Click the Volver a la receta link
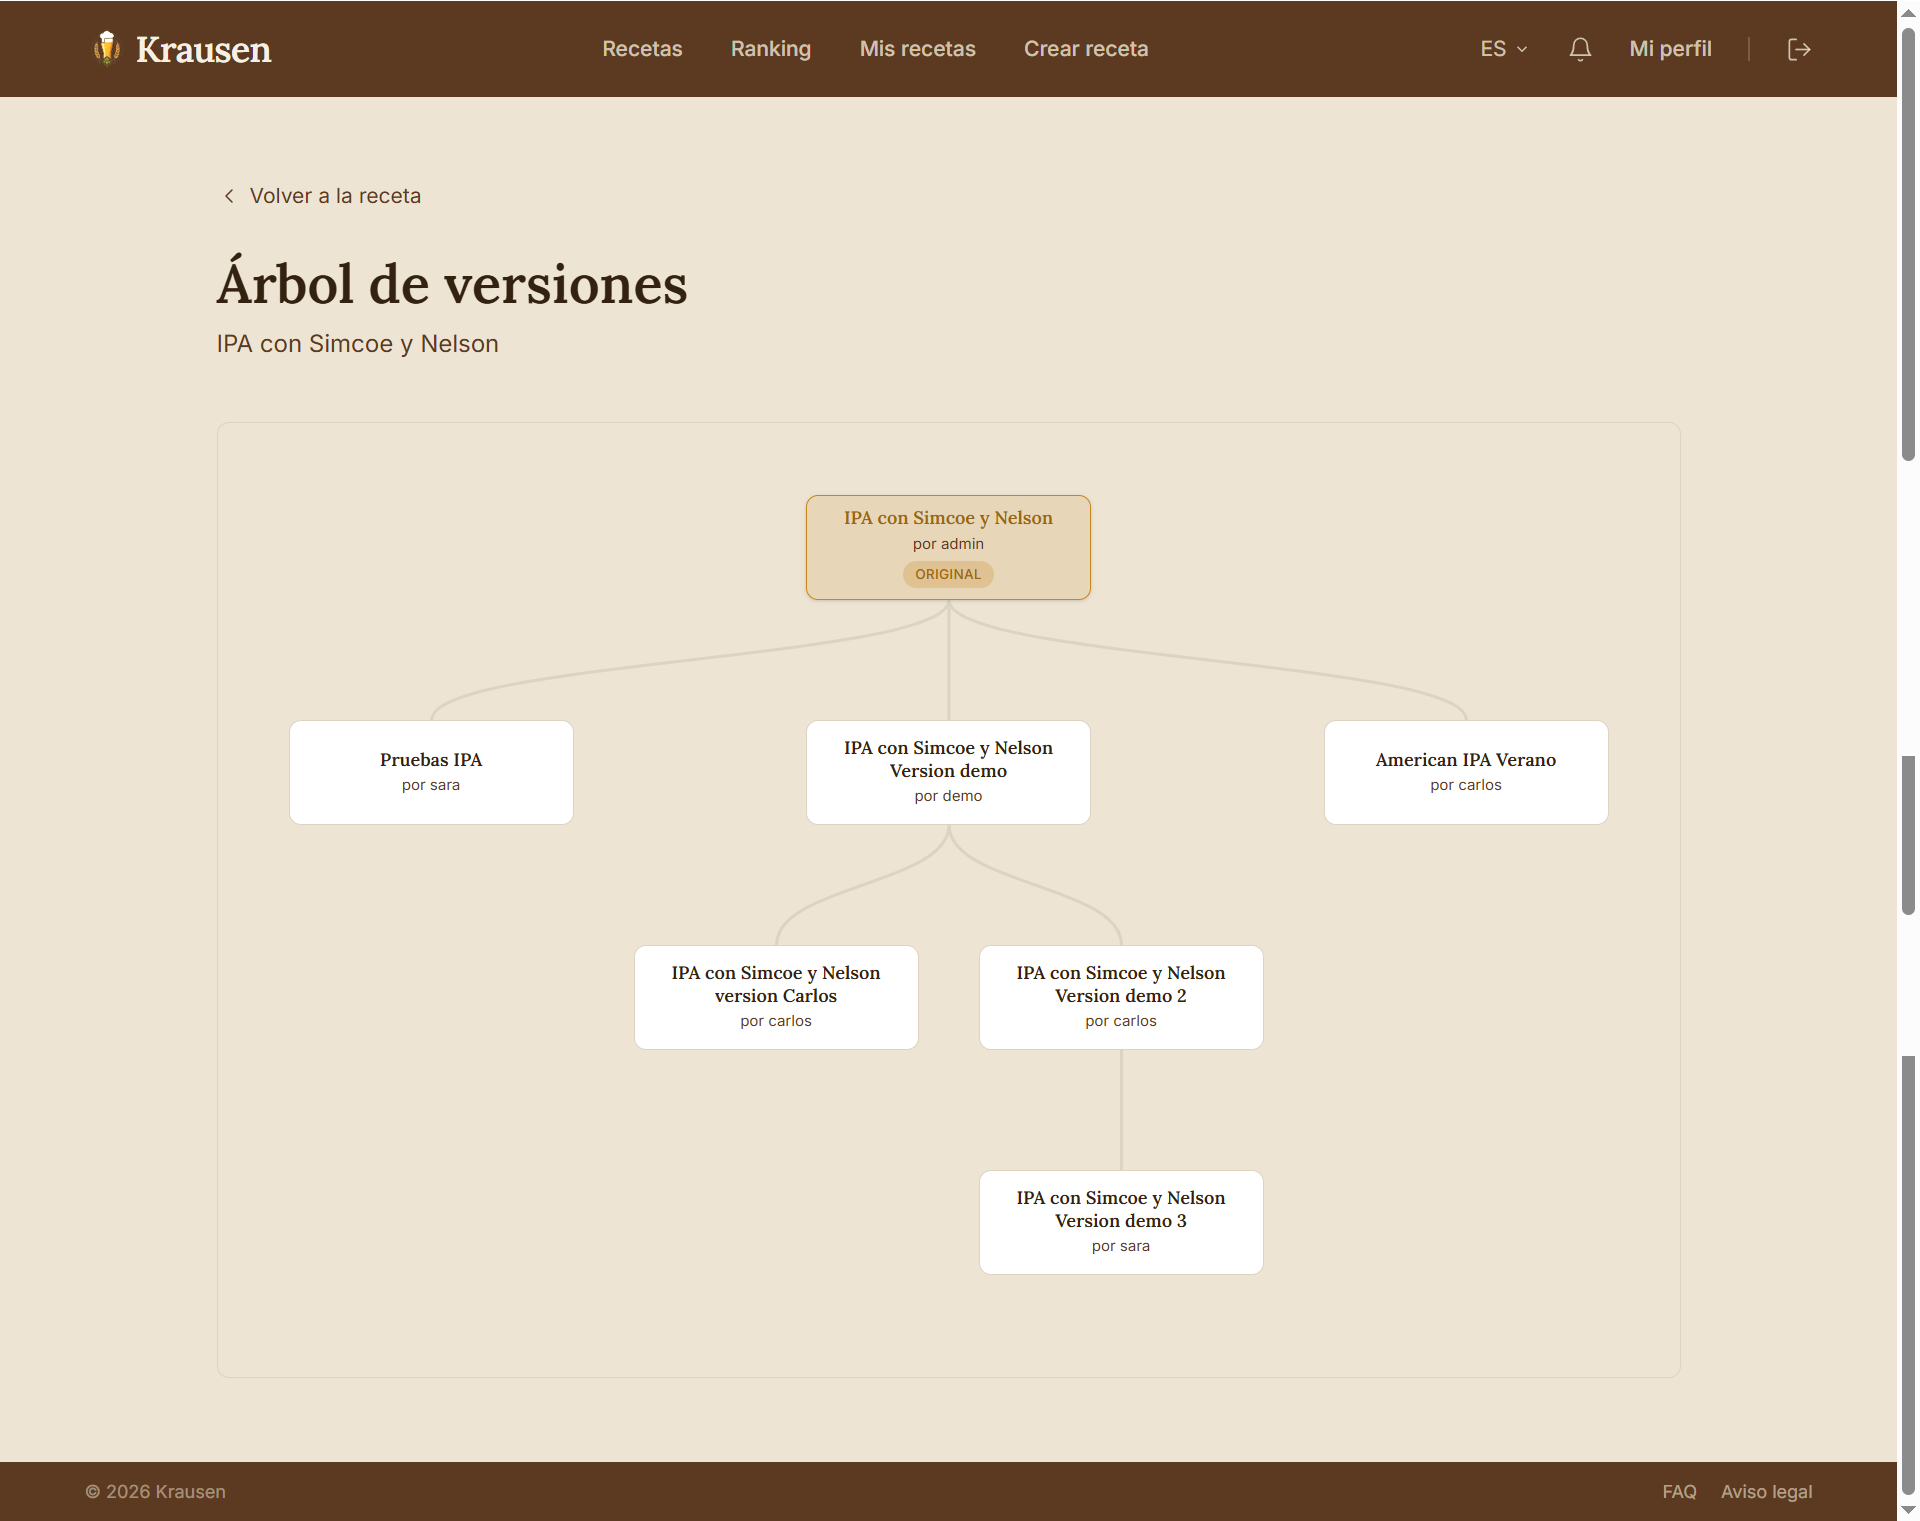 coord(335,196)
